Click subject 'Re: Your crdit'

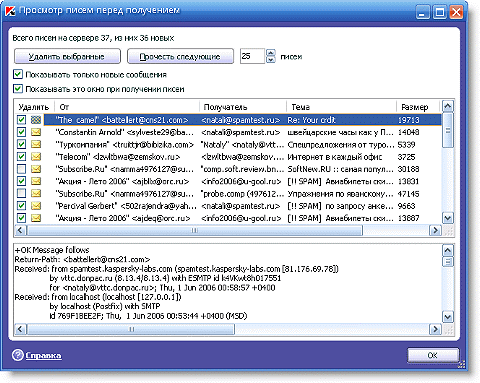311,120
